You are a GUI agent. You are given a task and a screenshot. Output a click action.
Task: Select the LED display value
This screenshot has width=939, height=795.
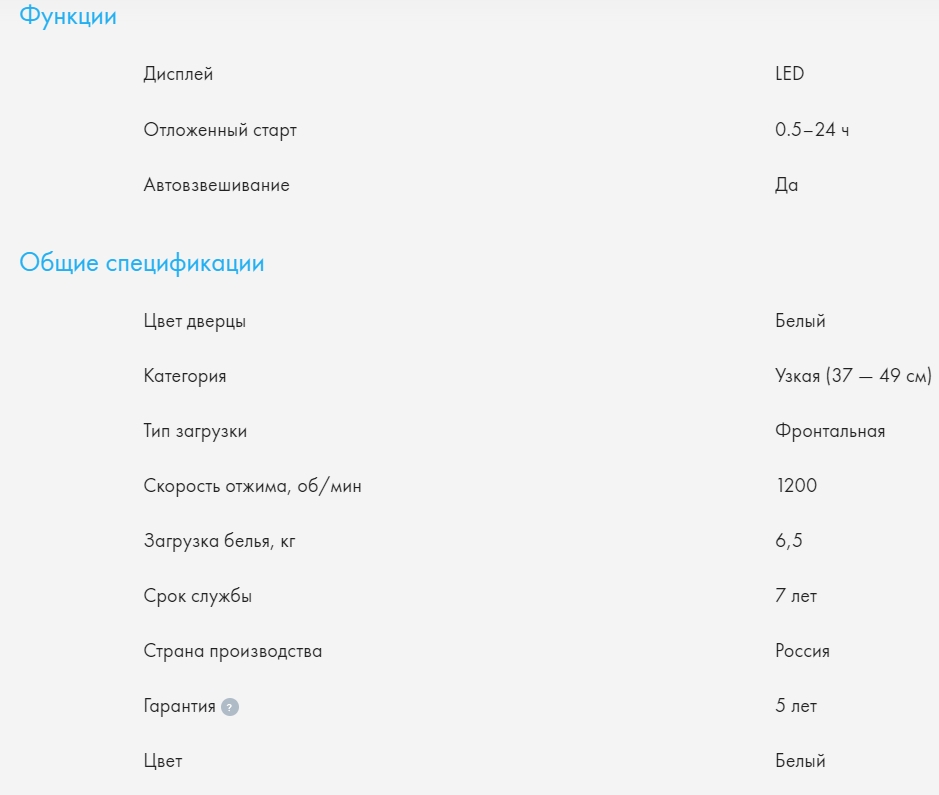789,74
